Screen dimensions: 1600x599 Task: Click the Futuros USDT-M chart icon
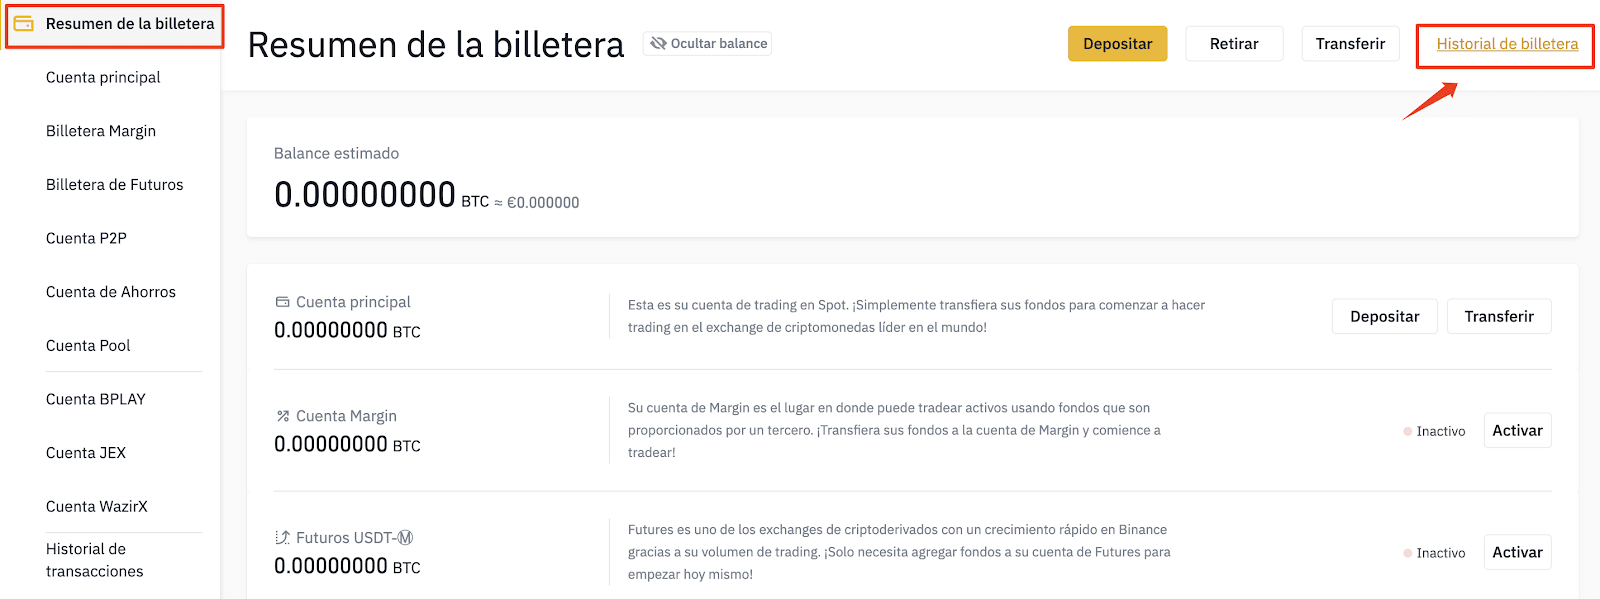(283, 538)
